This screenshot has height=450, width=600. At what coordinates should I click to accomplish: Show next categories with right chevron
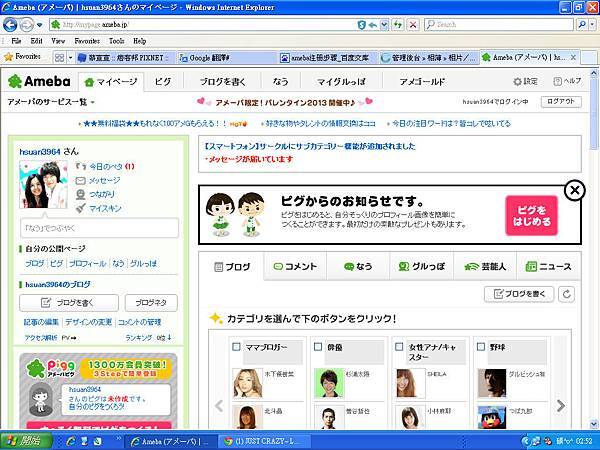[x=561, y=406]
